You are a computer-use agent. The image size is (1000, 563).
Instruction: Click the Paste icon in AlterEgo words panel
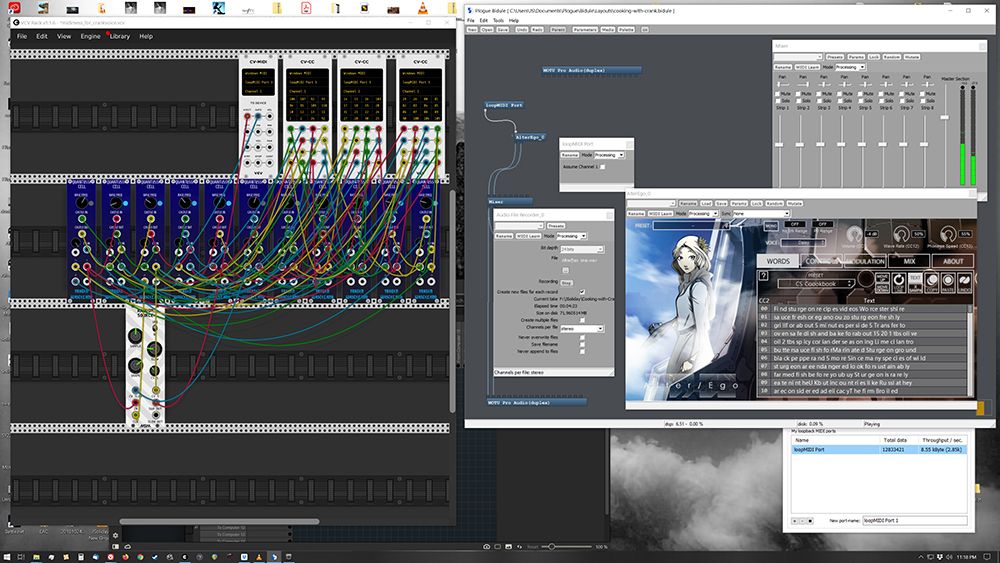click(948, 282)
